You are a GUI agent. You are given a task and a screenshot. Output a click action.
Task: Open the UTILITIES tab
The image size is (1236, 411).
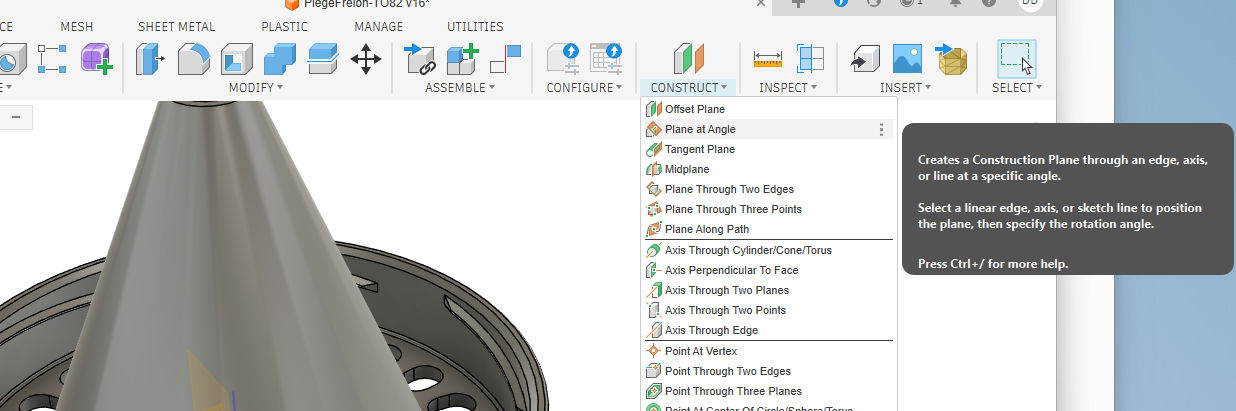pos(475,26)
